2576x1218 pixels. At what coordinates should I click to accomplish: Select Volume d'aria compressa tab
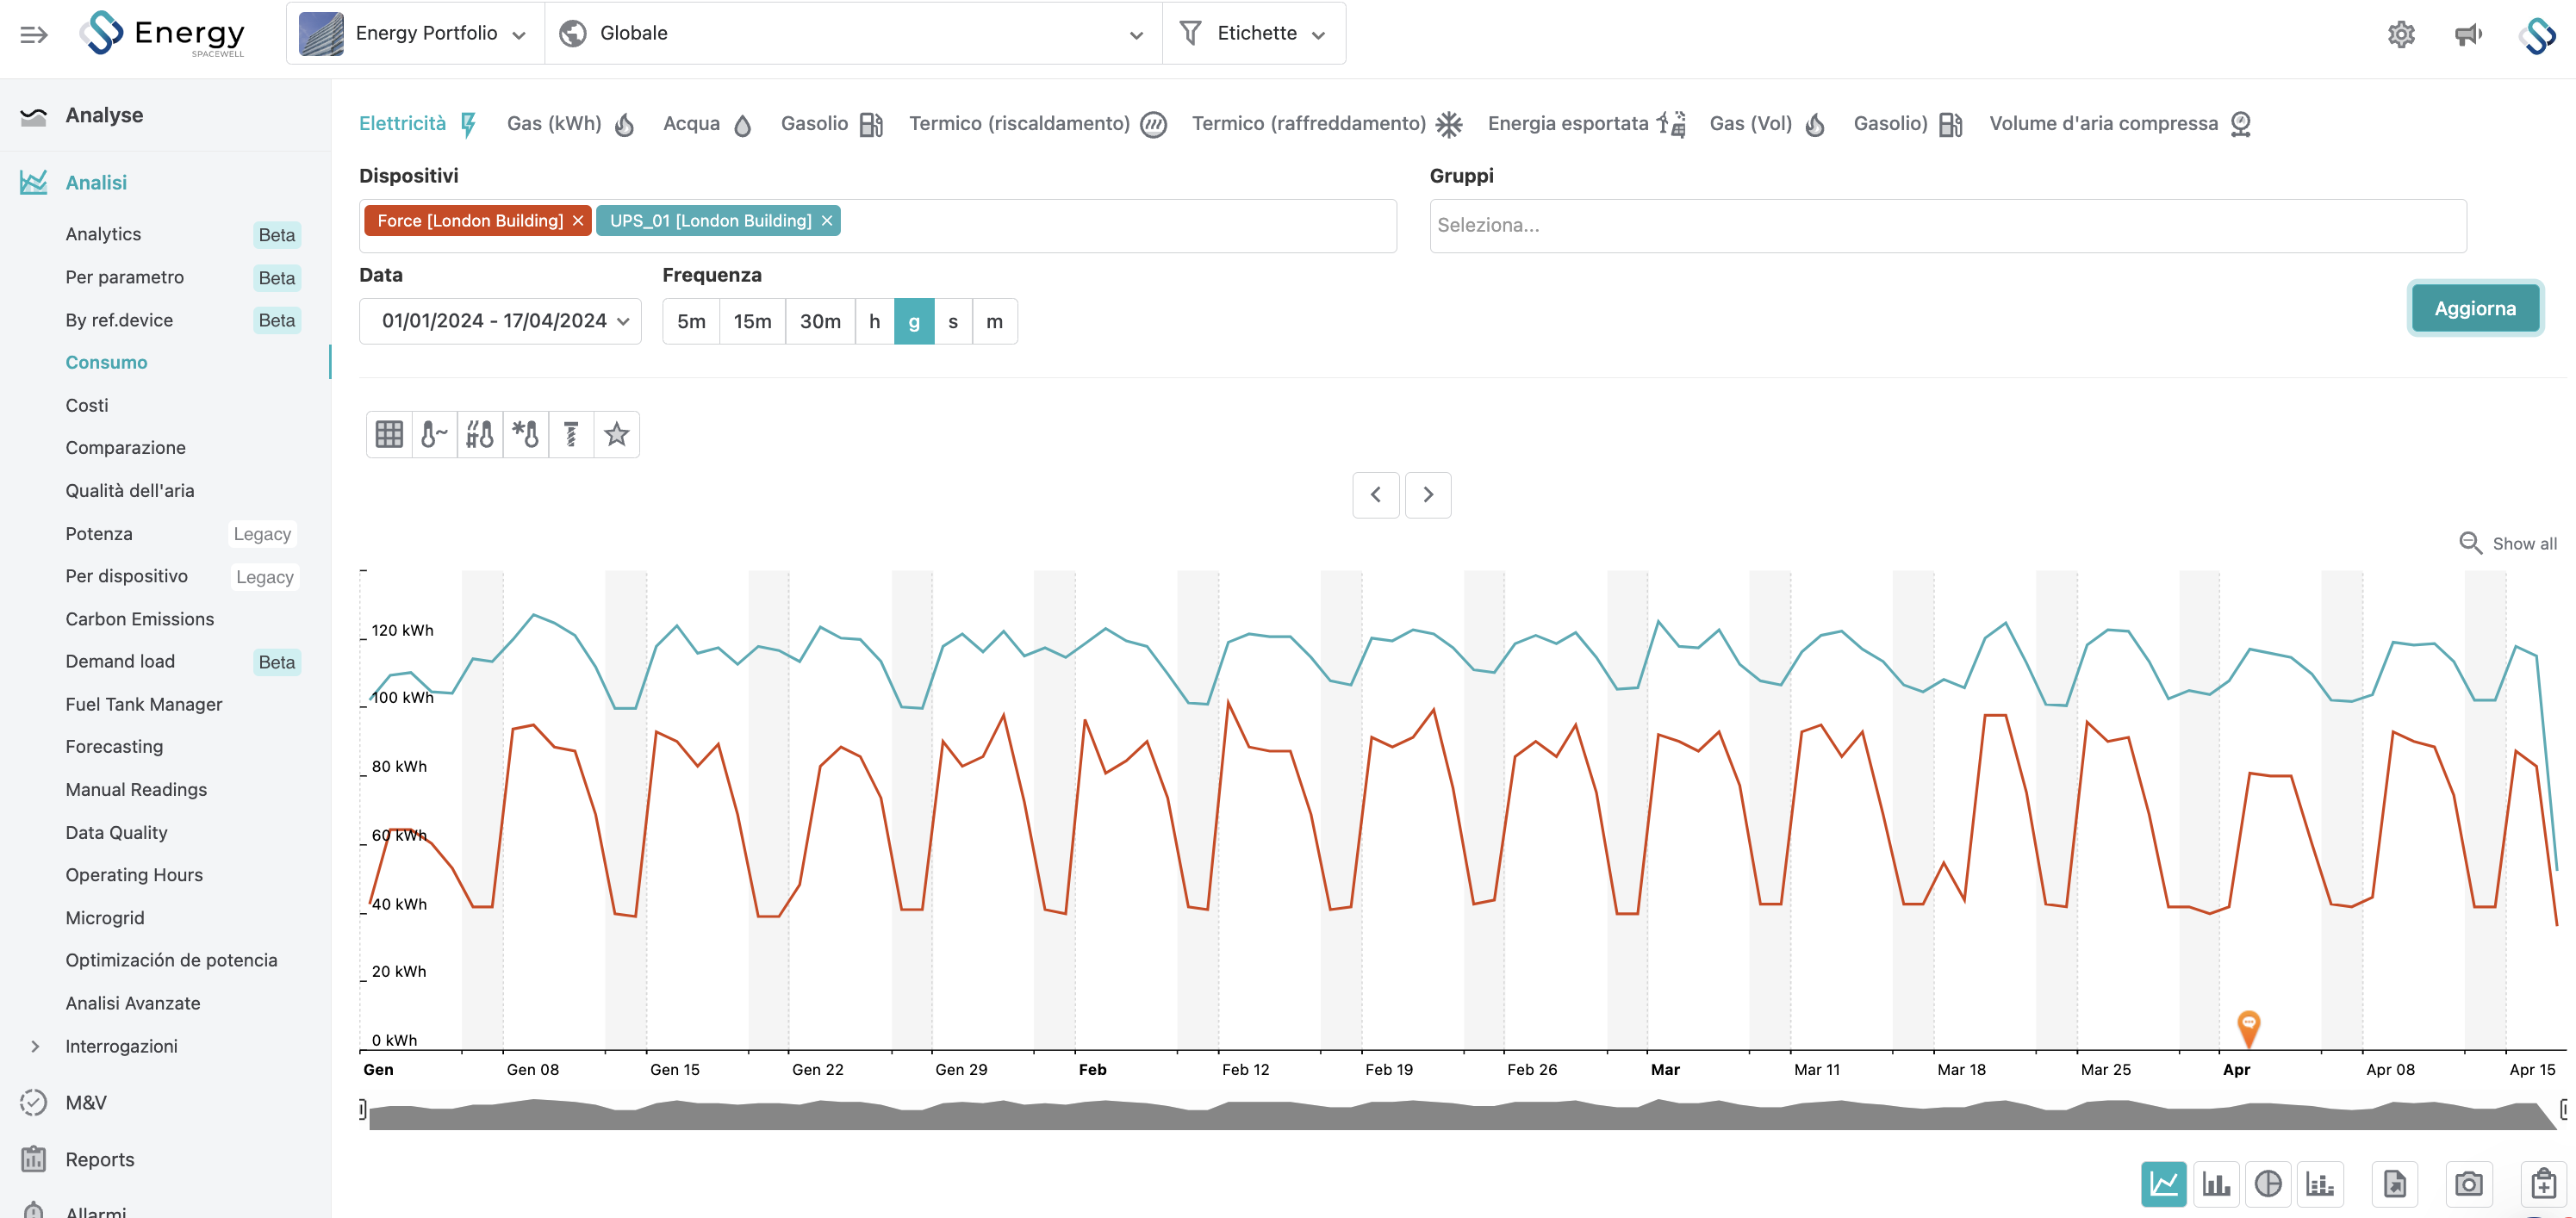pyautogui.click(x=2120, y=124)
